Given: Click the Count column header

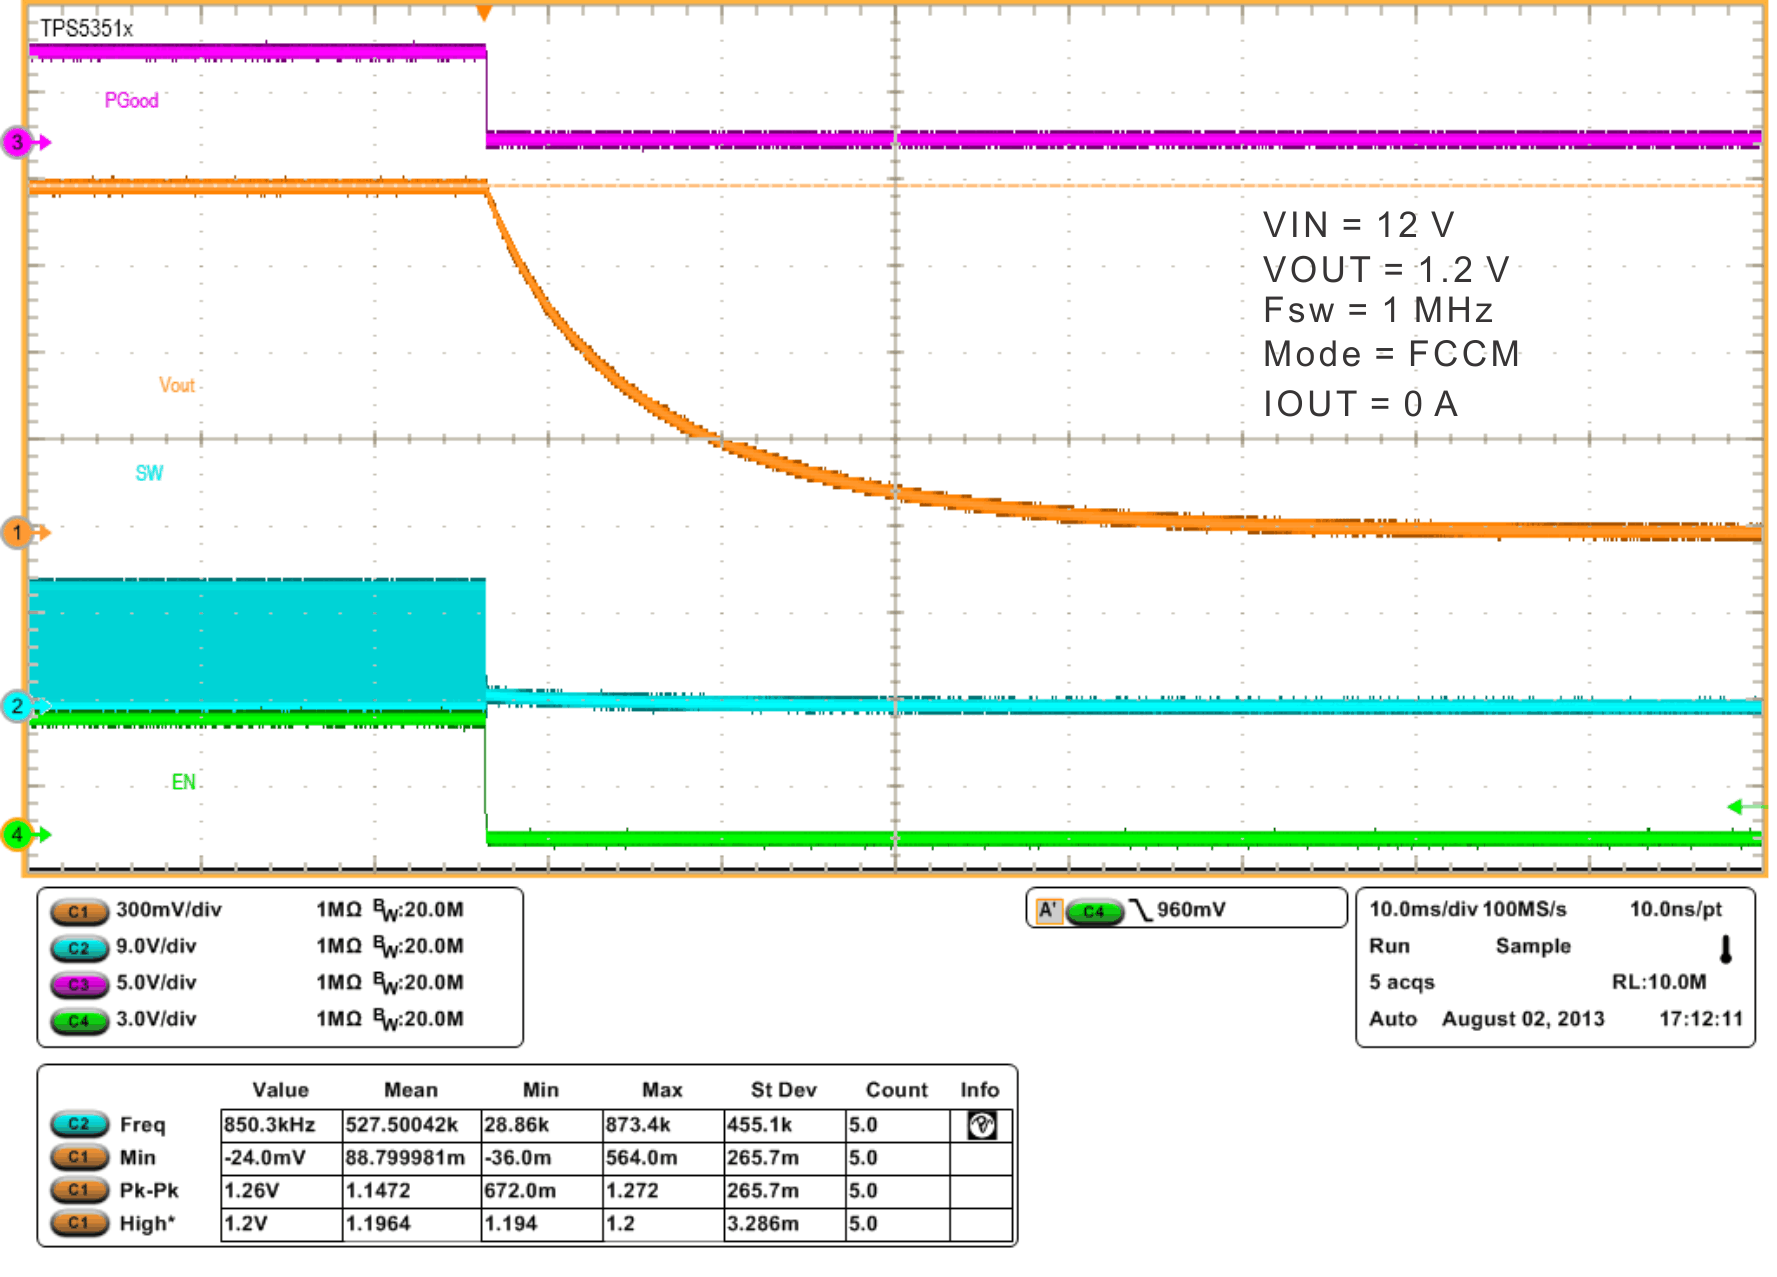Looking at the screenshot, I should tap(897, 1090).
